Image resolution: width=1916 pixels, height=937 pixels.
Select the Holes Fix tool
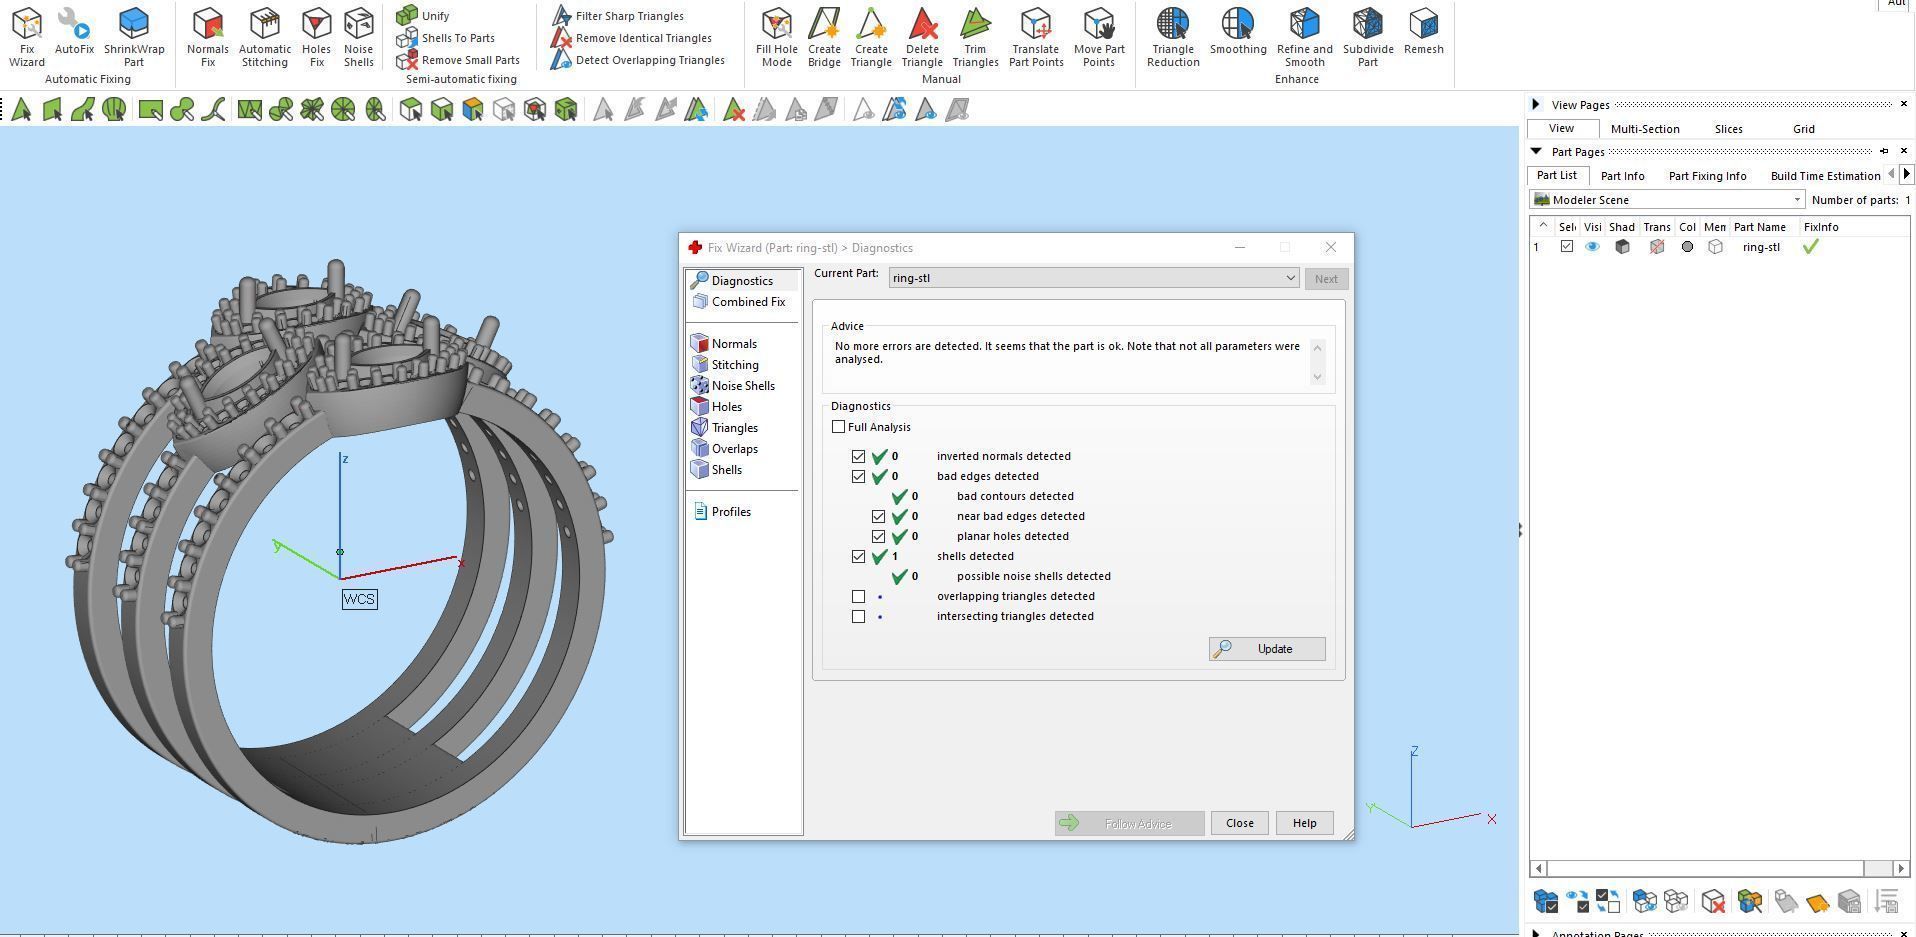coord(316,38)
